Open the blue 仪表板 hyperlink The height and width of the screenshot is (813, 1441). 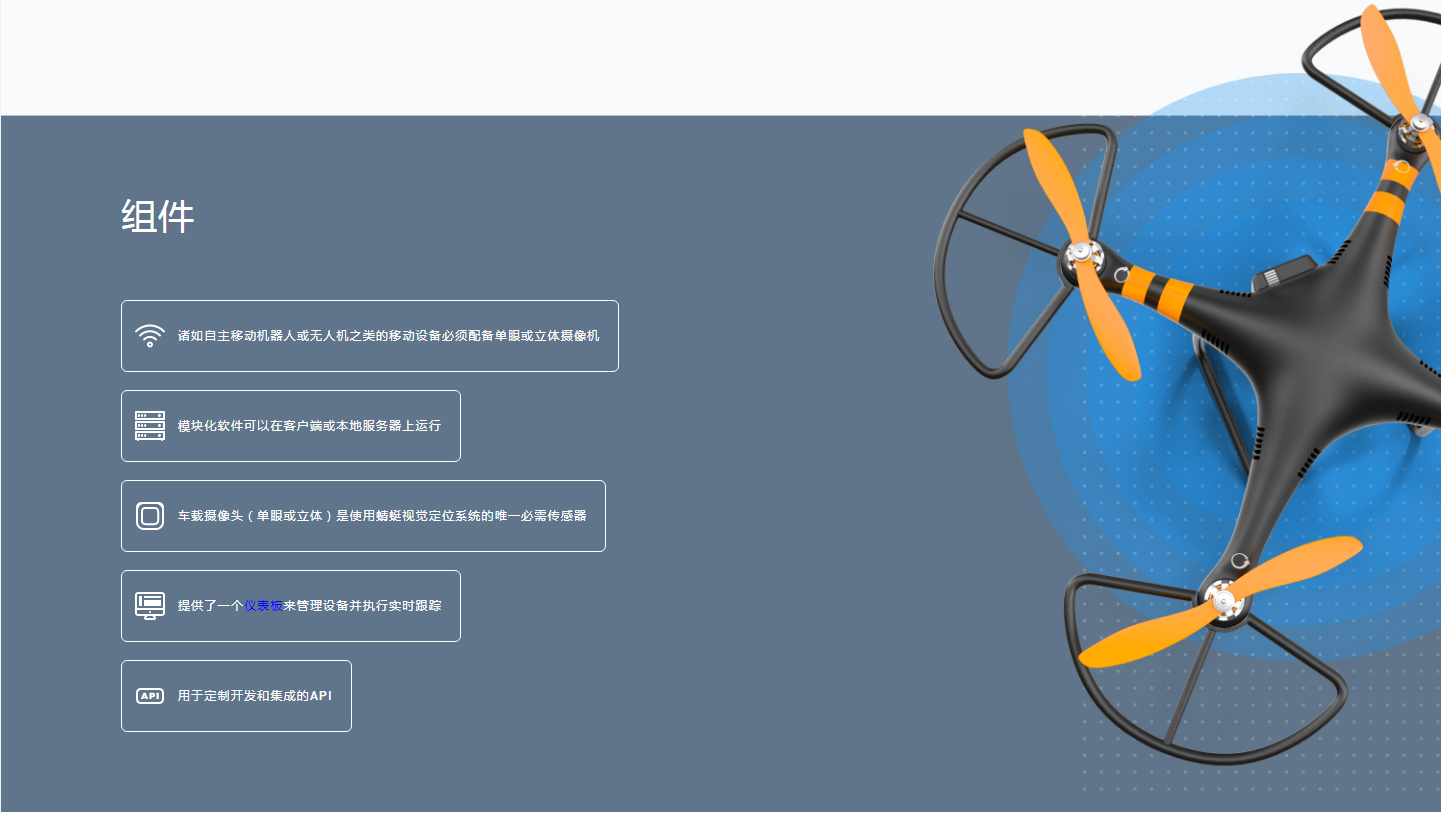point(263,606)
